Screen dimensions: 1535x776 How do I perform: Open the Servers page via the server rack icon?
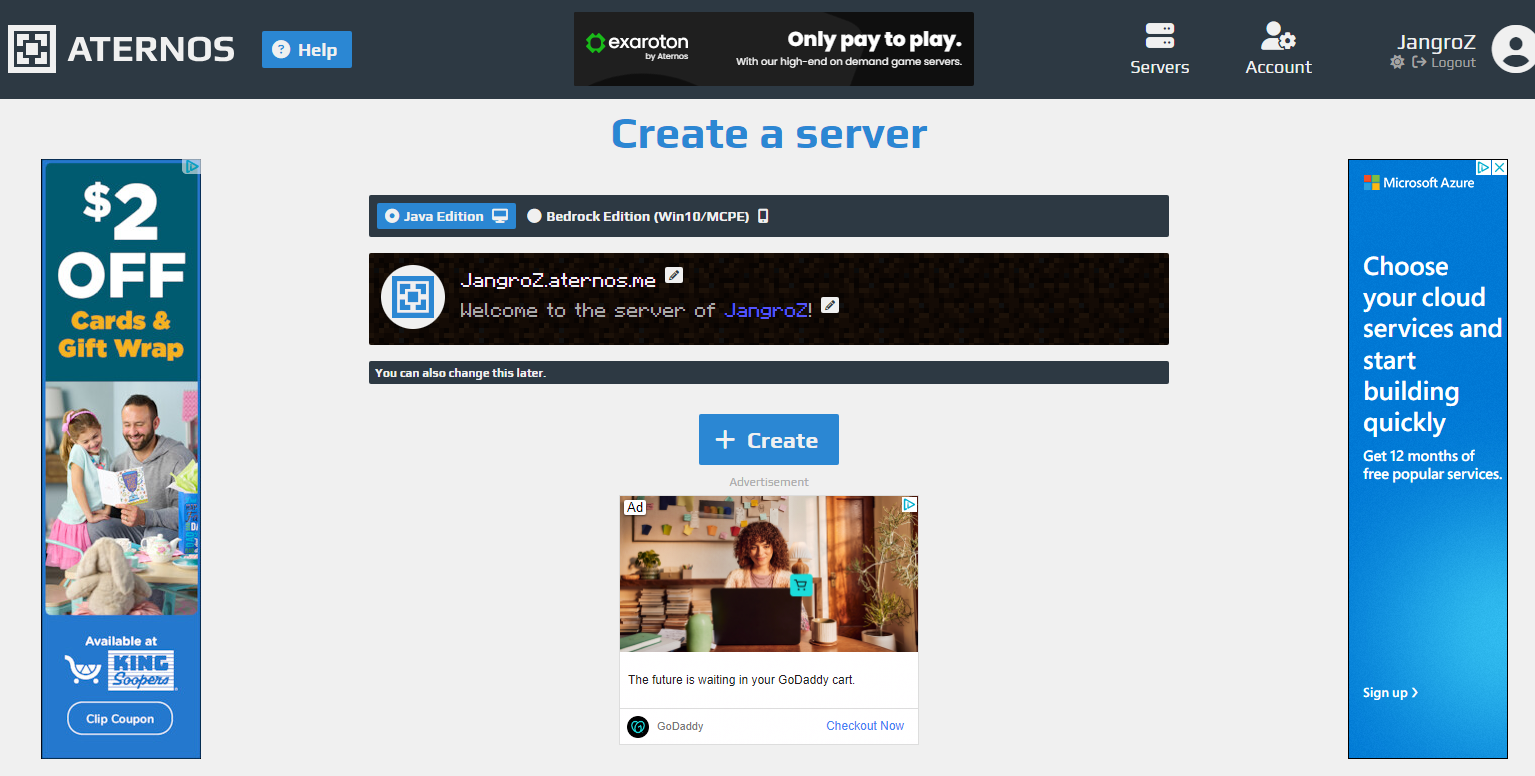(1159, 34)
